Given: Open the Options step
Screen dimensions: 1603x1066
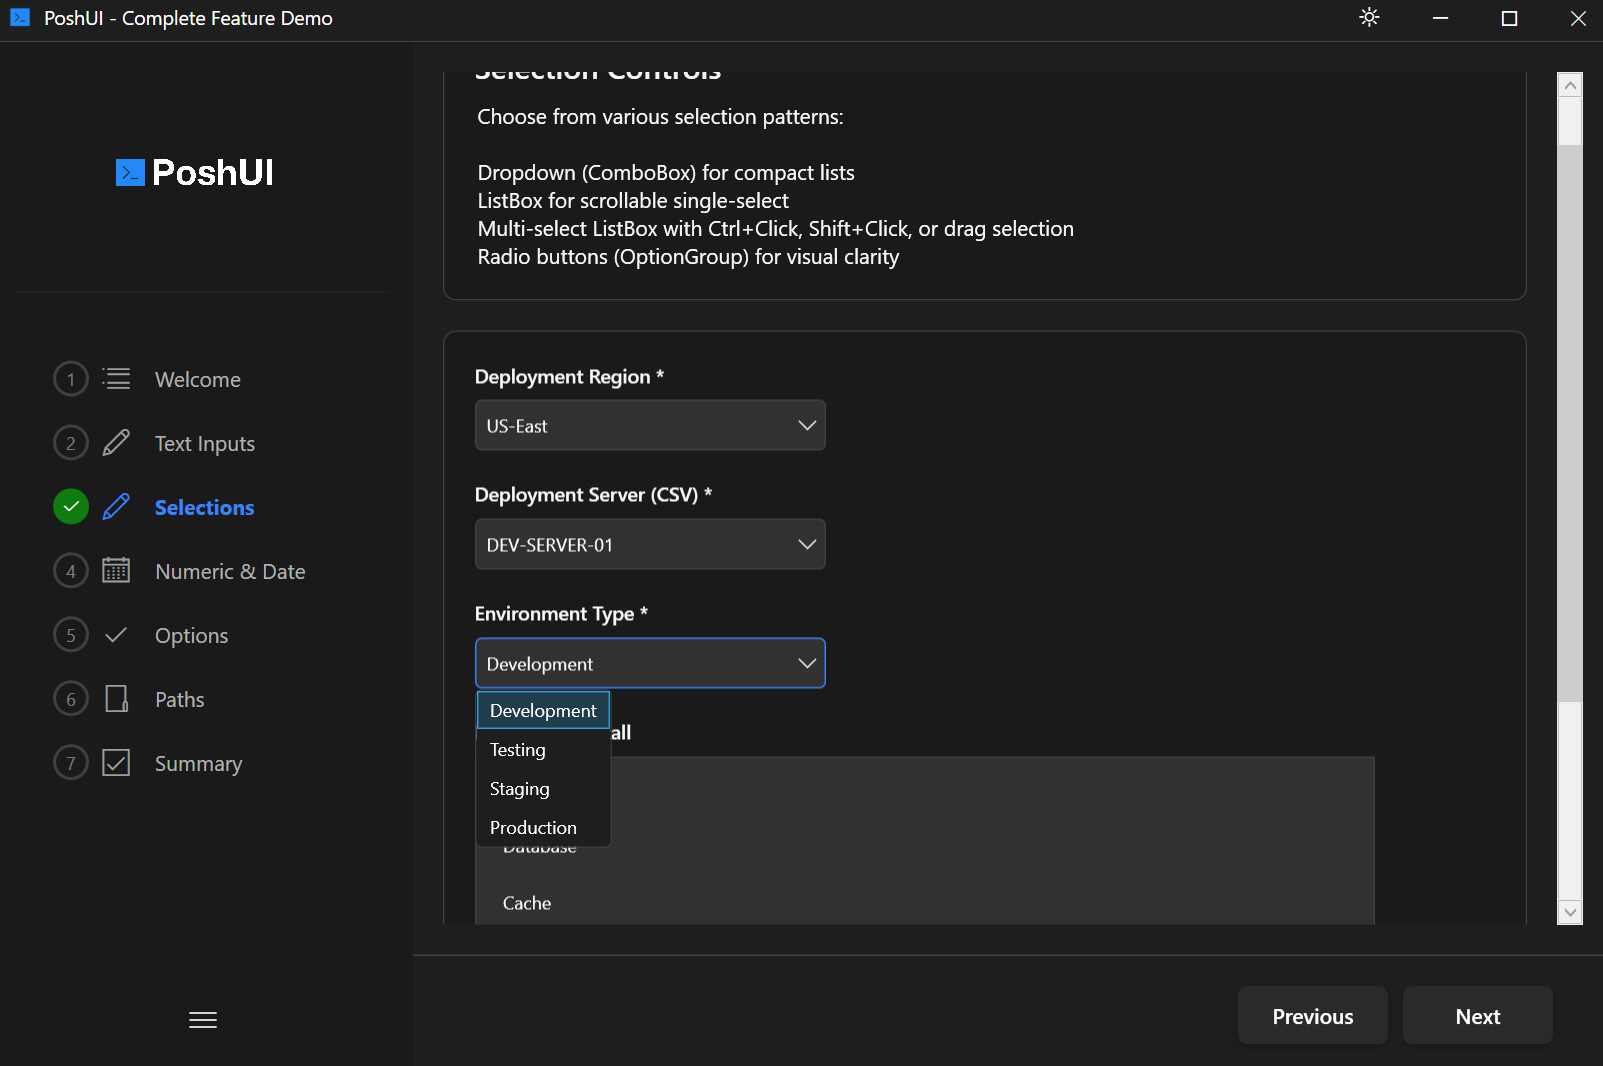Looking at the screenshot, I should point(191,636).
